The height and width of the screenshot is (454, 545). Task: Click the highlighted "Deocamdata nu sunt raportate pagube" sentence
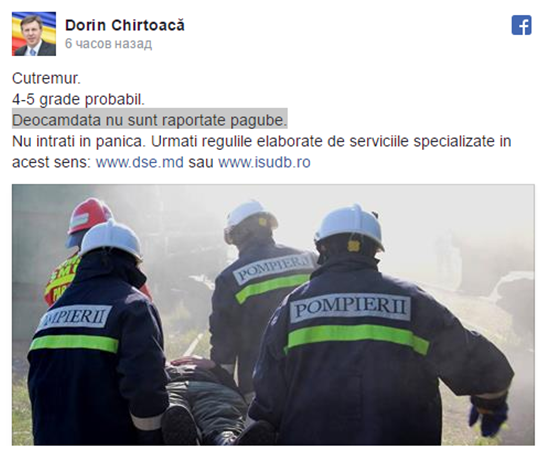coord(150,120)
